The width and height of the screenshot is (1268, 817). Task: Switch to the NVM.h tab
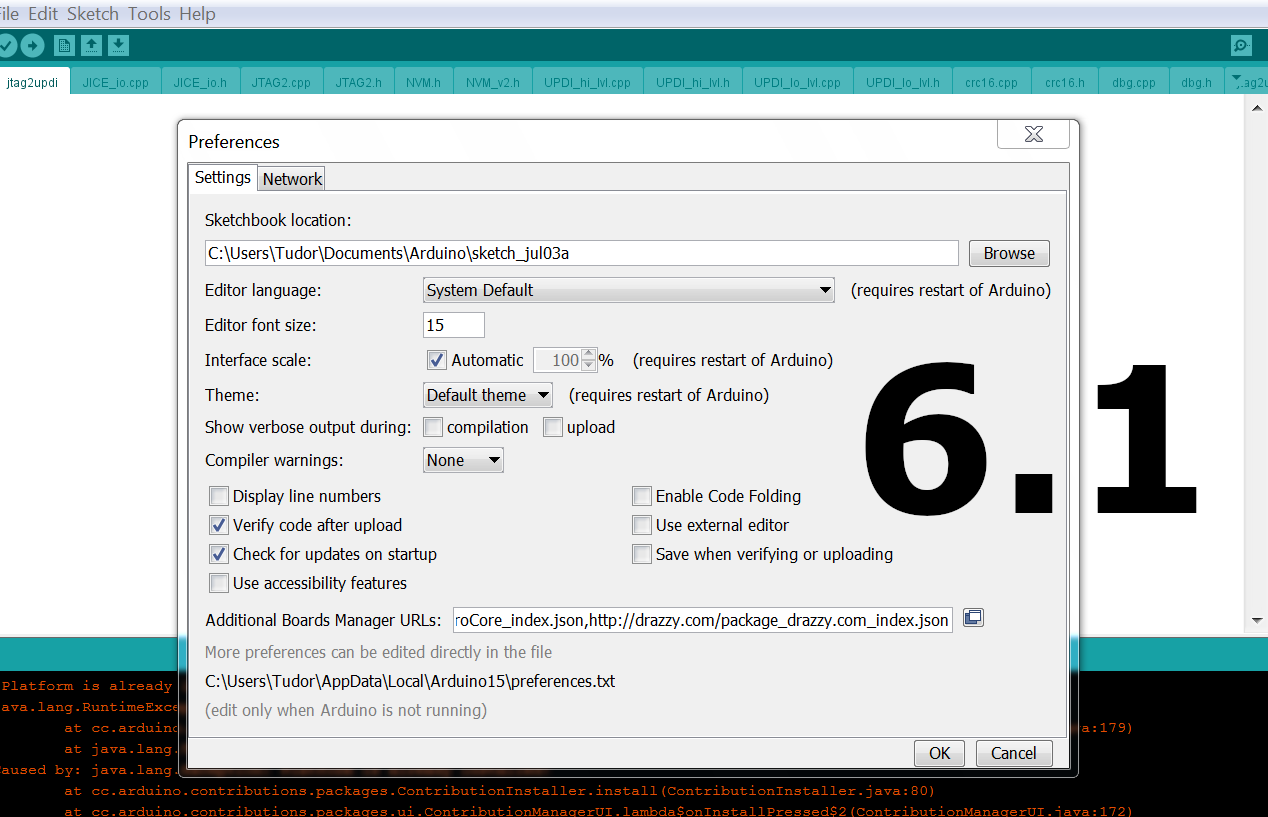point(424,82)
